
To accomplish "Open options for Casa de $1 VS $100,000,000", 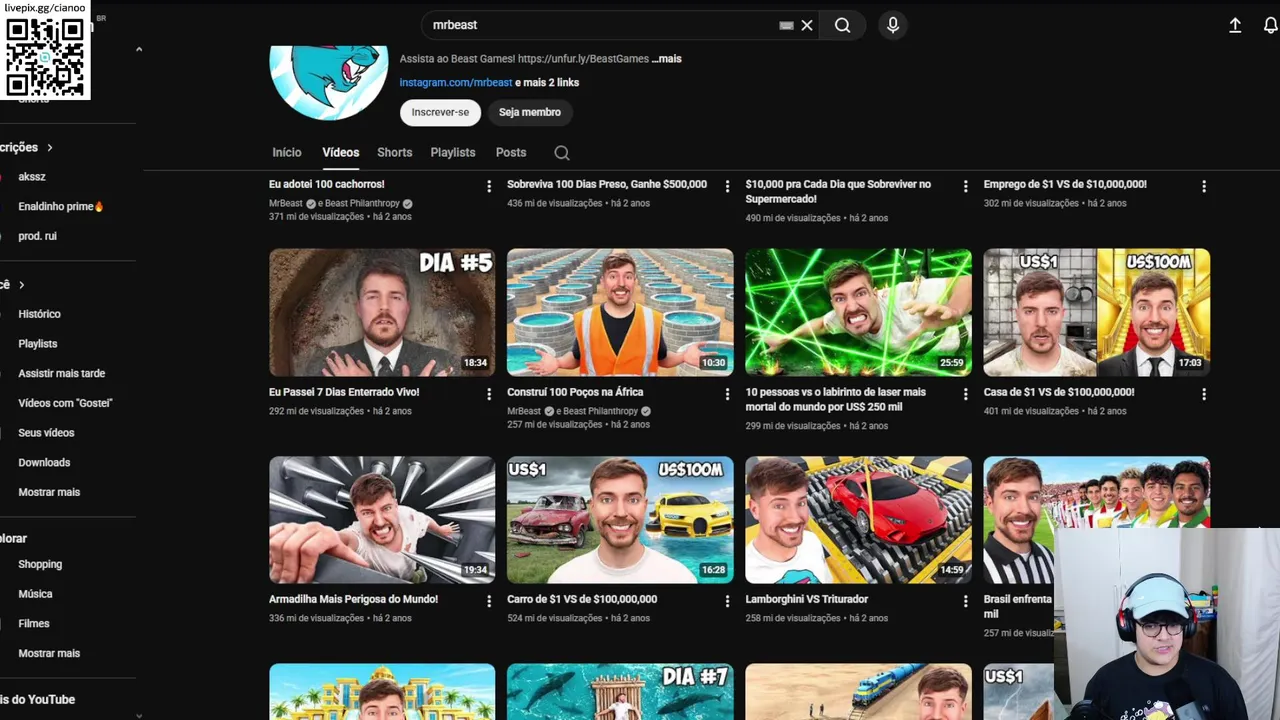I will pos(1204,394).
